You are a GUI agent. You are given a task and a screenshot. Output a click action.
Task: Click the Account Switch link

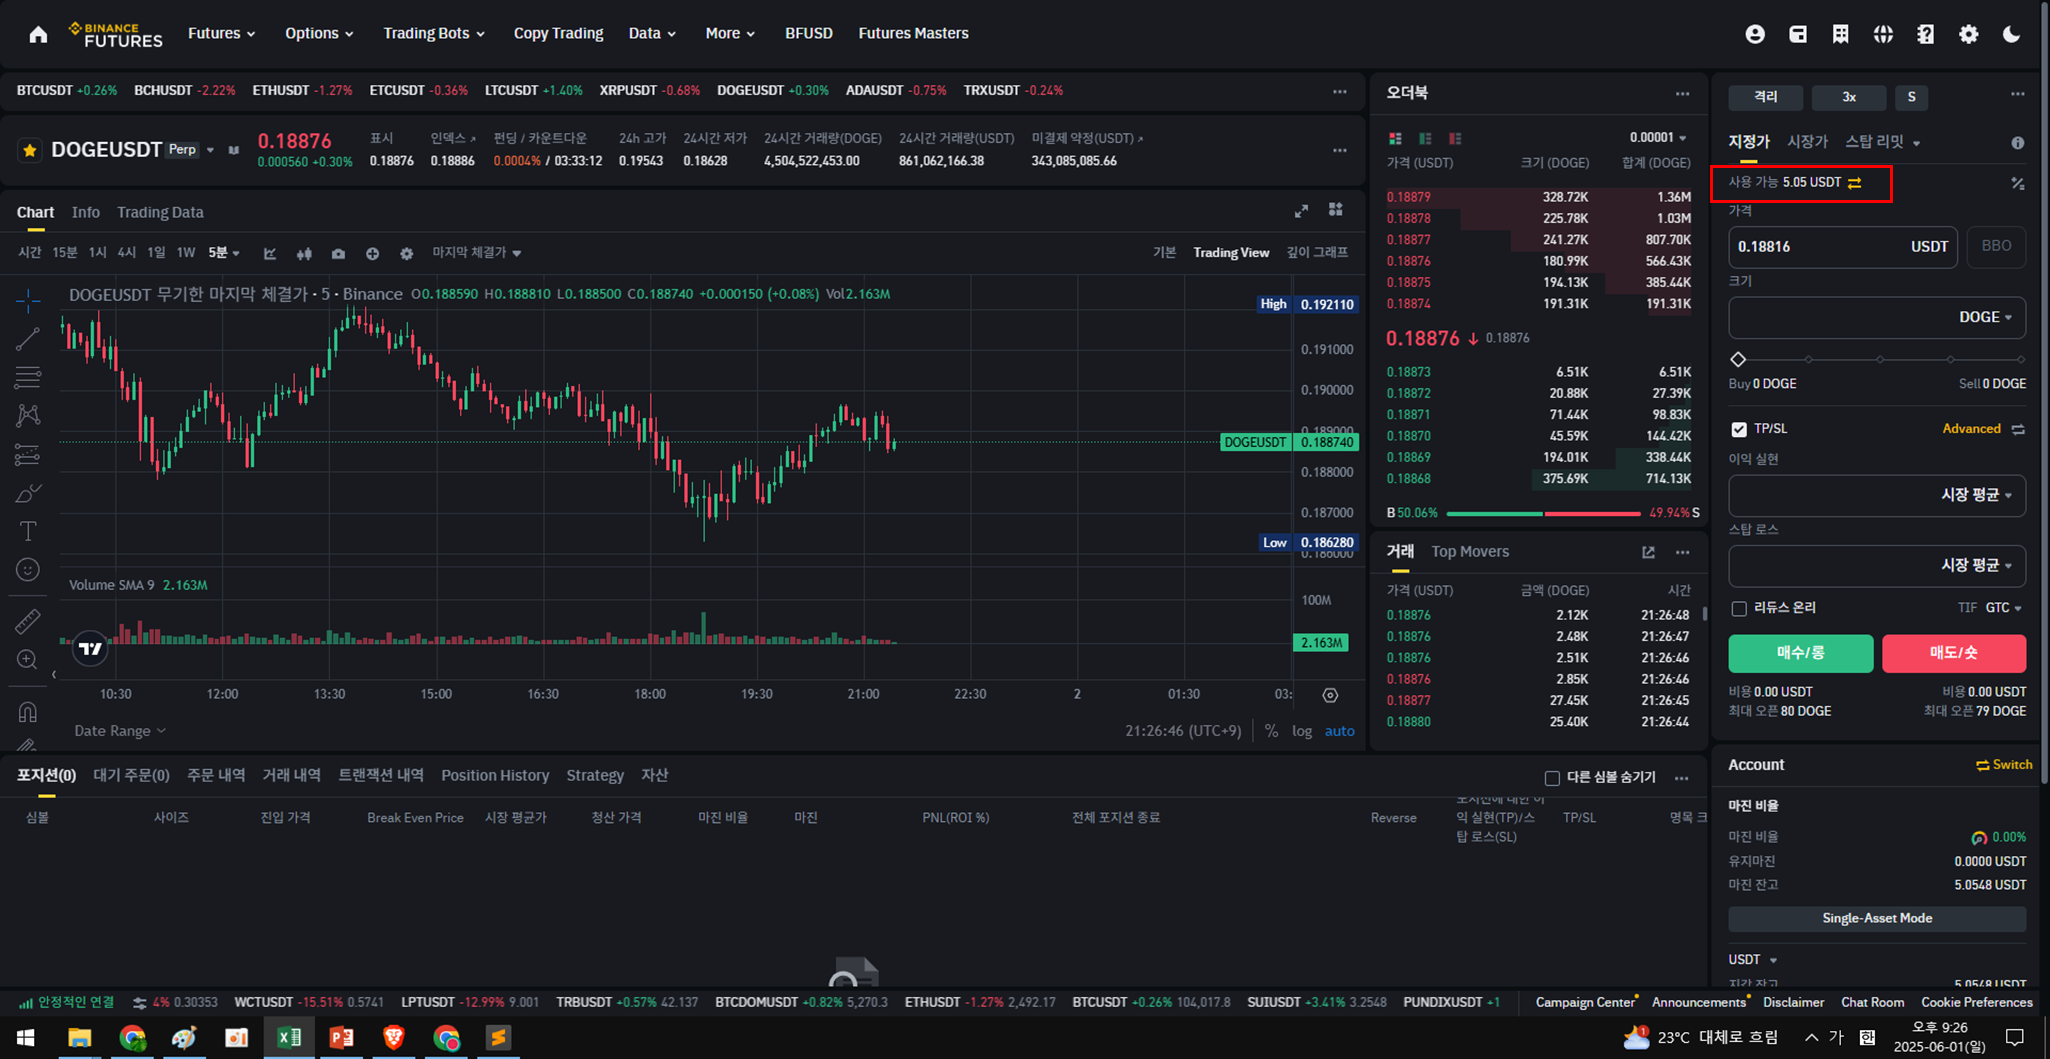coord(2003,765)
